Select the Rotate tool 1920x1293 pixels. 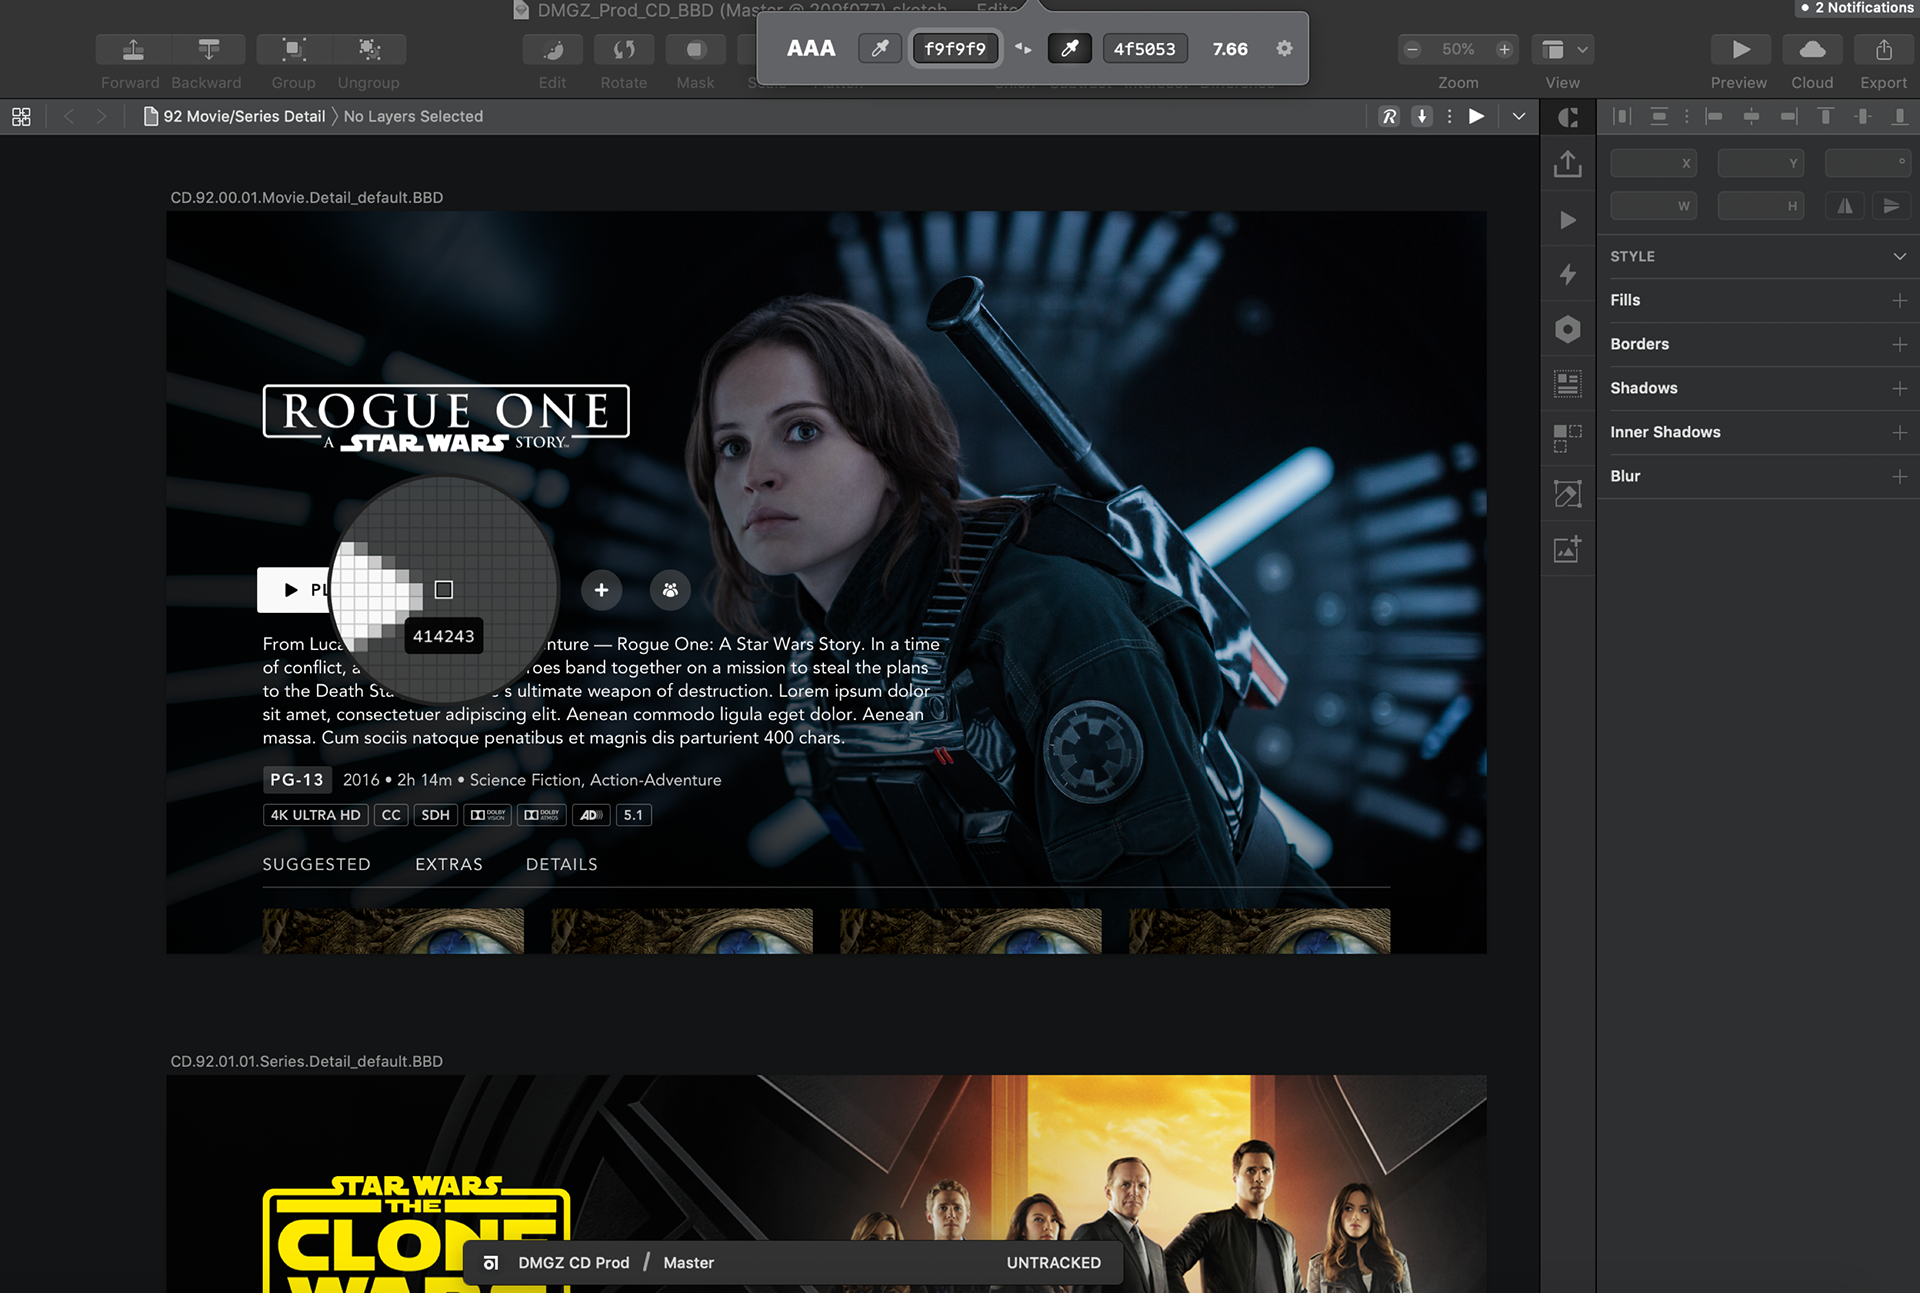tap(624, 50)
